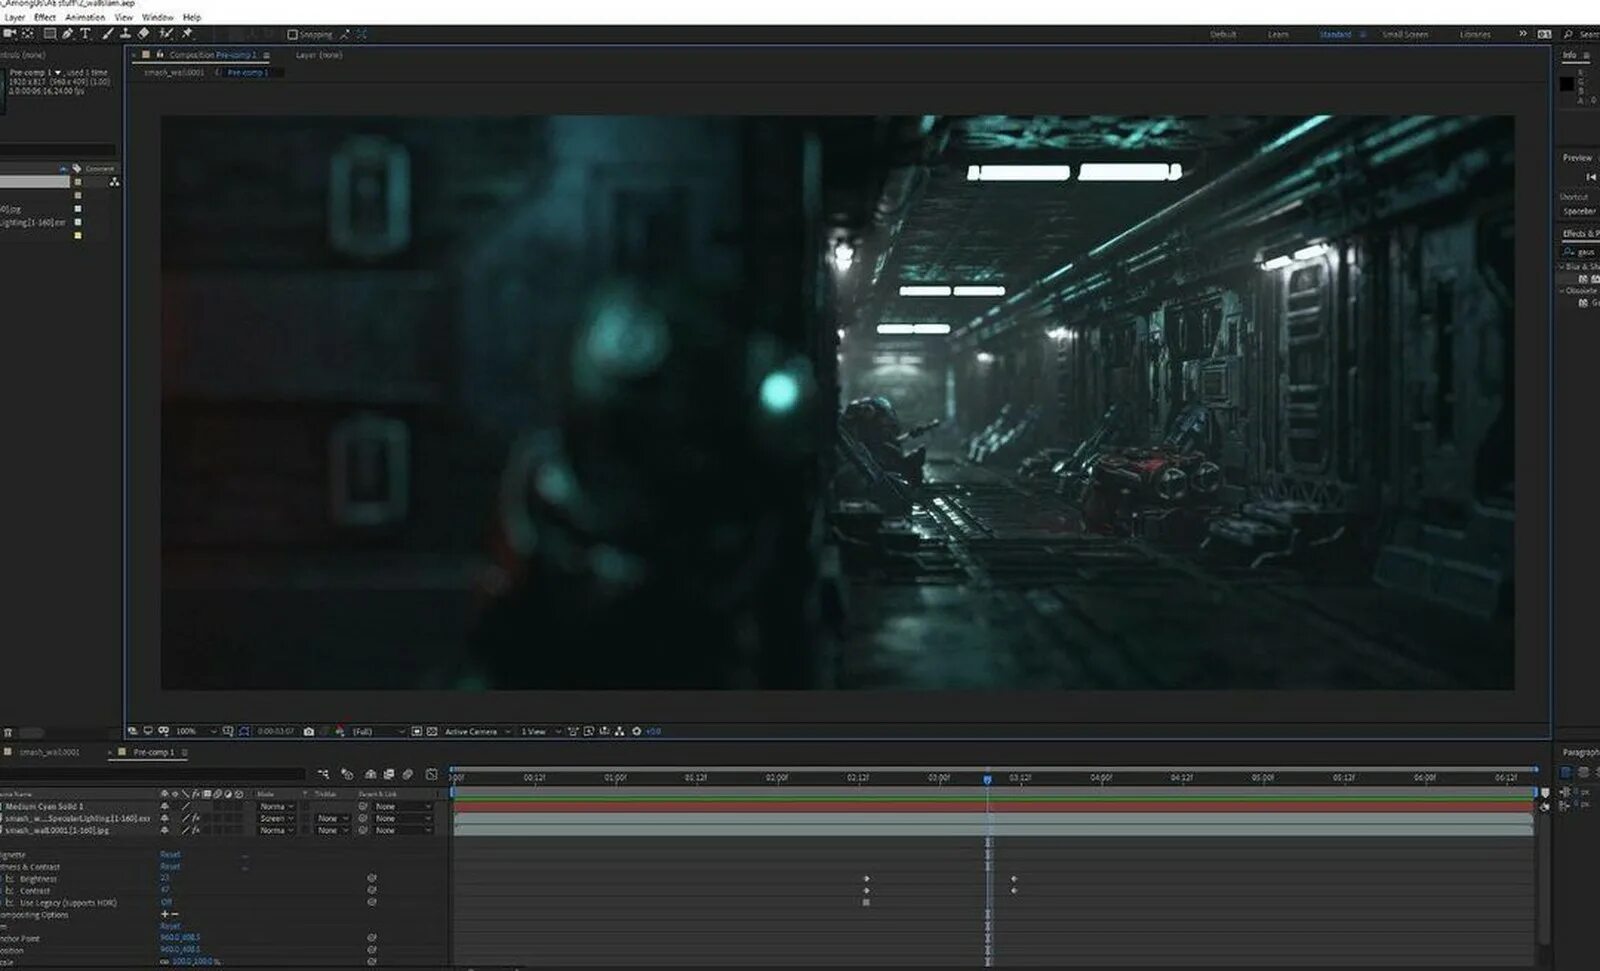The width and height of the screenshot is (1600, 971).
Task: Open comp flowchart icon in viewer footer
Action: tap(620, 731)
